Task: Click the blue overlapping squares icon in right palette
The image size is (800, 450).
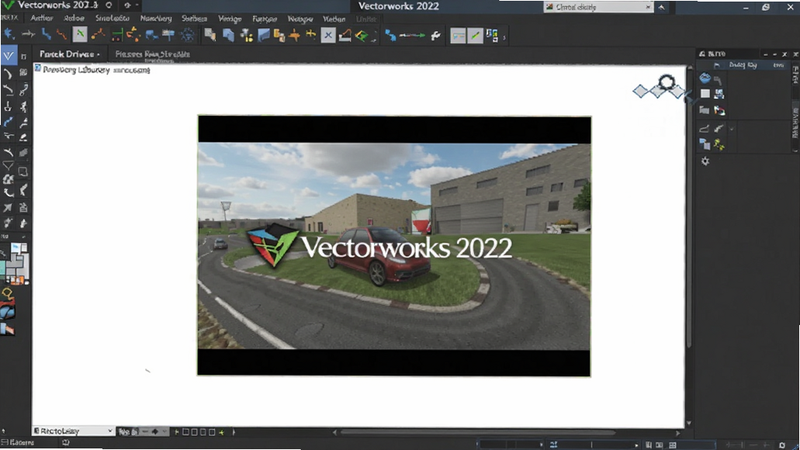Action: point(705,144)
